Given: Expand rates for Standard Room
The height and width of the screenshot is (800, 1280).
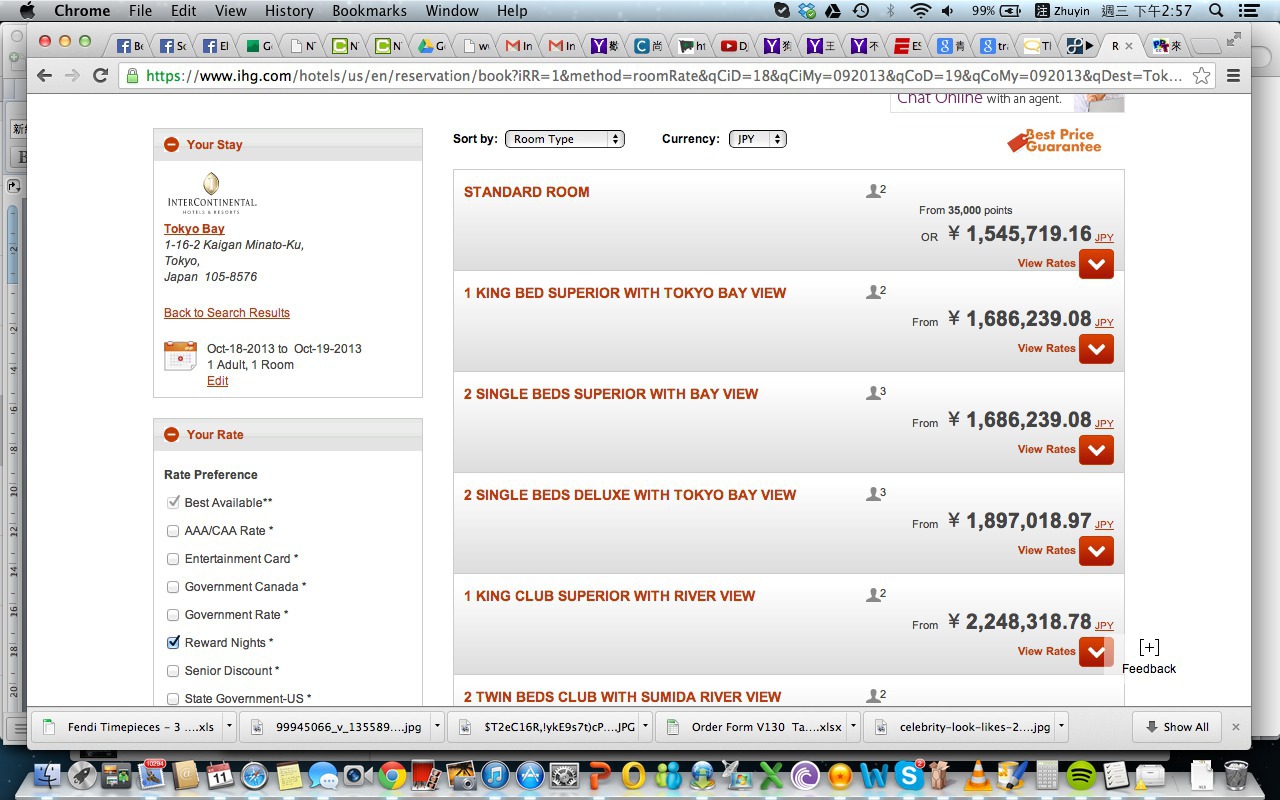Looking at the screenshot, I should (1096, 264).
